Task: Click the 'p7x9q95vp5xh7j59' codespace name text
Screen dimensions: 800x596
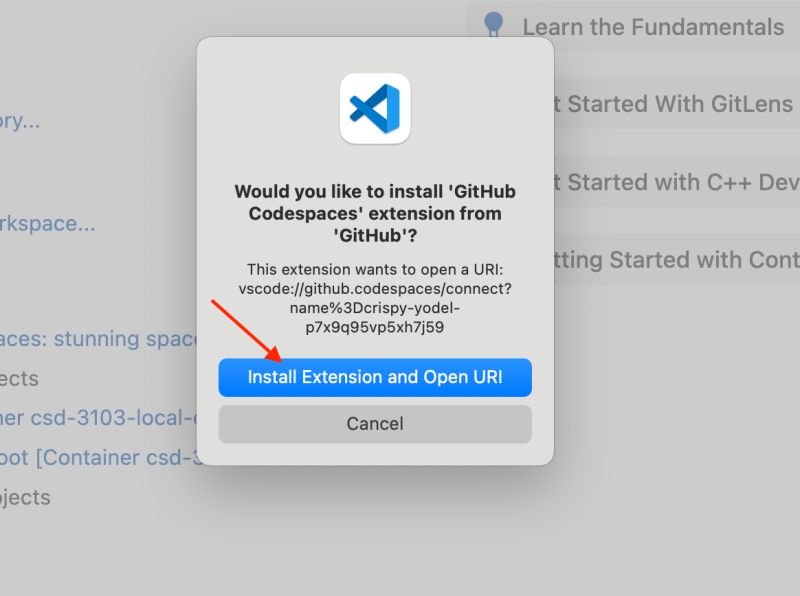Action: (375, 327)
